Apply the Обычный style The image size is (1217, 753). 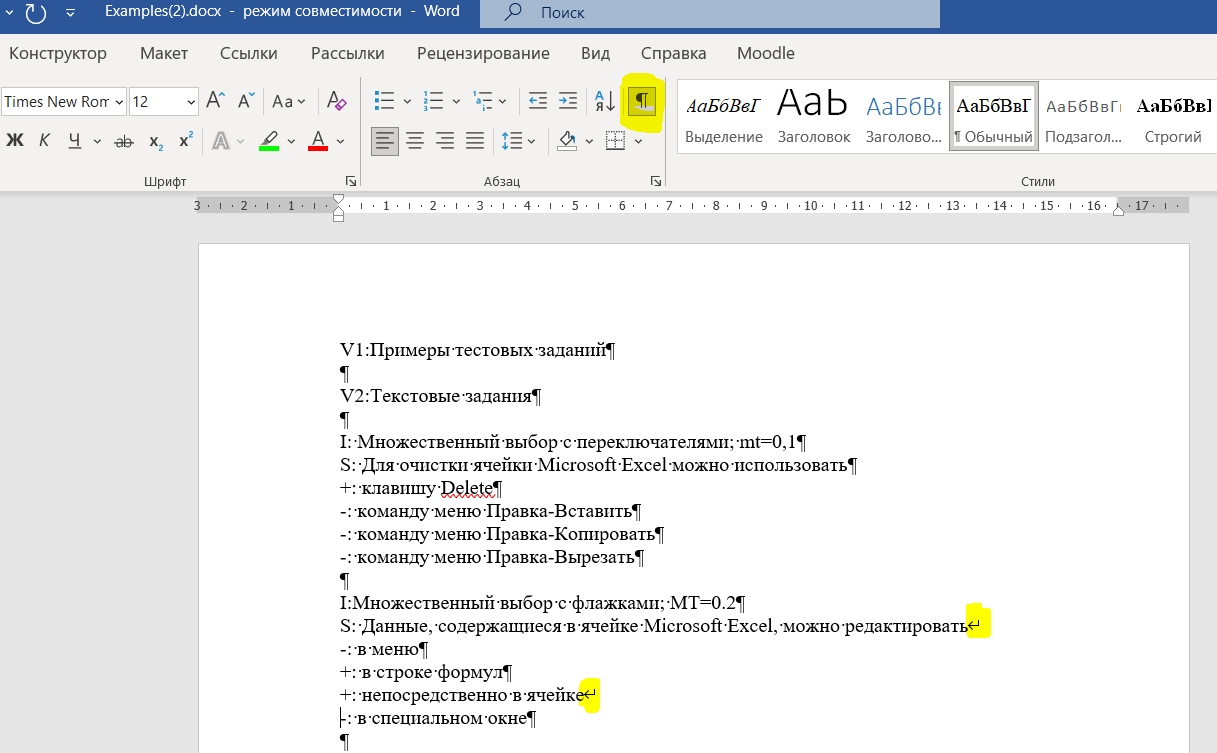993,116
